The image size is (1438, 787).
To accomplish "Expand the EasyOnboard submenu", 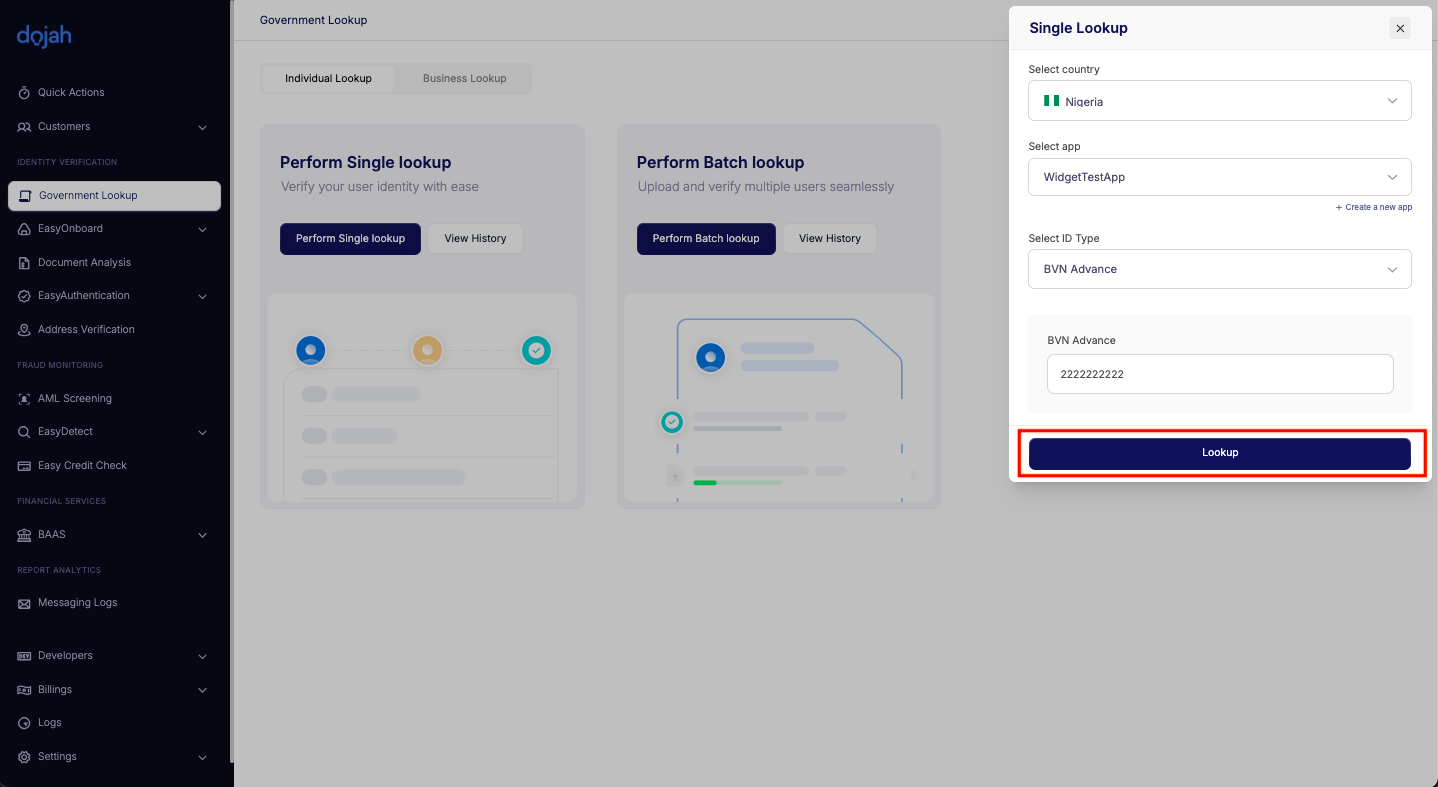I will tap(202, 229).
